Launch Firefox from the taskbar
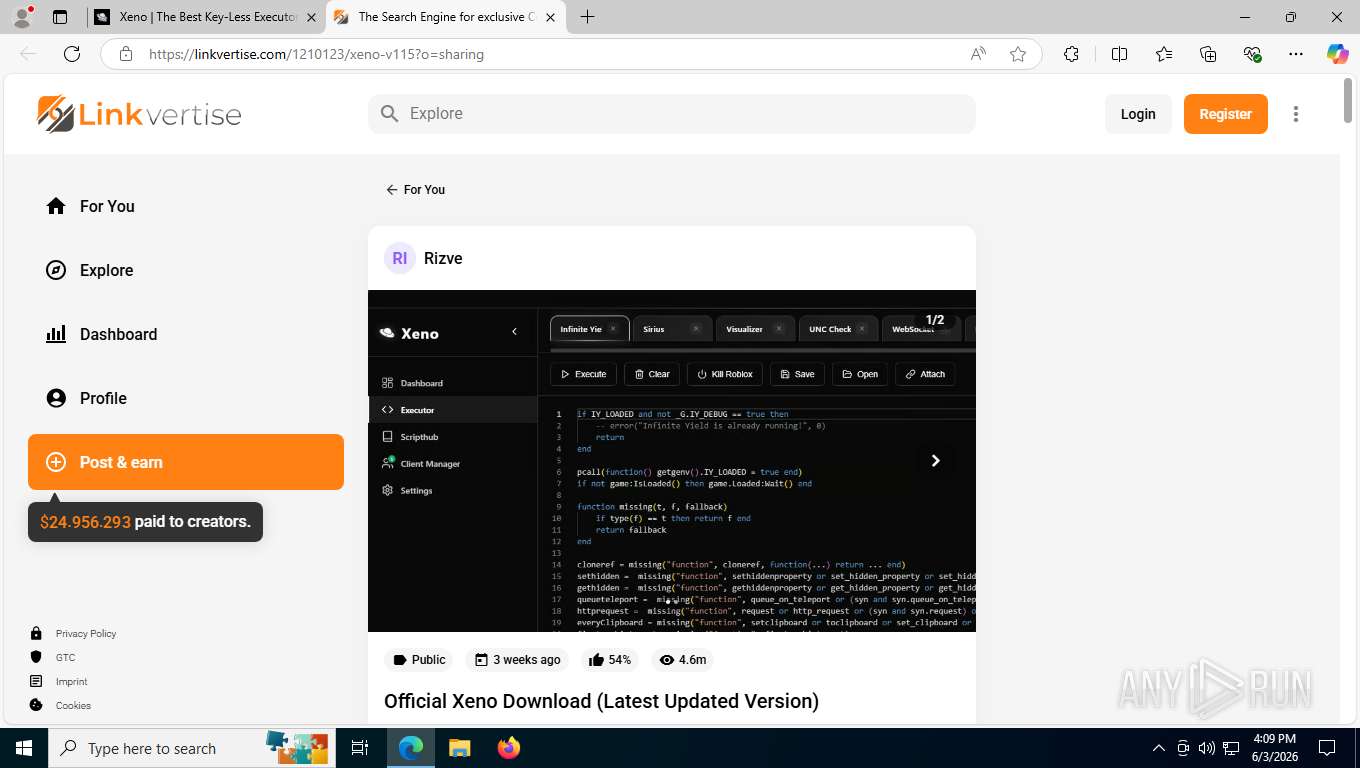The height and width of the screenshot is (768, 1360). point(509,748)
